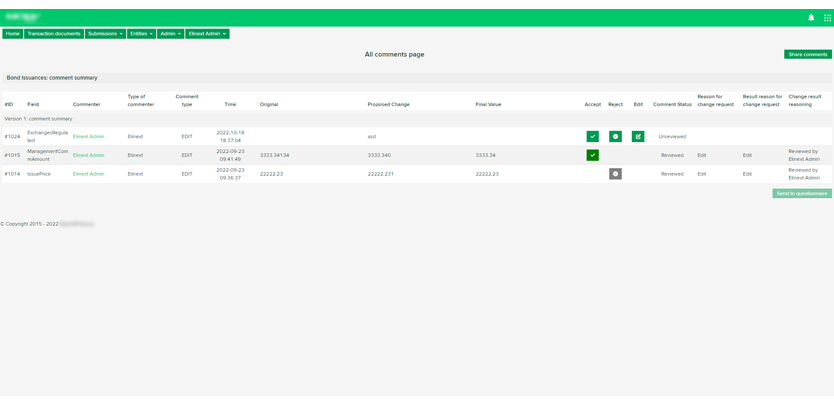Edit result reason for change request on #1014
Viewport: 834px width, 405px height.
point(747,174)
